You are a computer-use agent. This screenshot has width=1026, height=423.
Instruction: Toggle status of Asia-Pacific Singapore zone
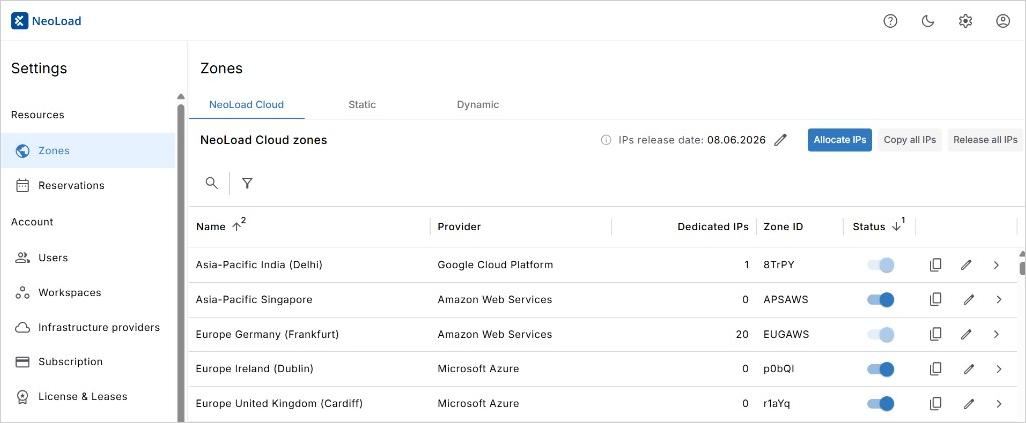coord(880,299)
